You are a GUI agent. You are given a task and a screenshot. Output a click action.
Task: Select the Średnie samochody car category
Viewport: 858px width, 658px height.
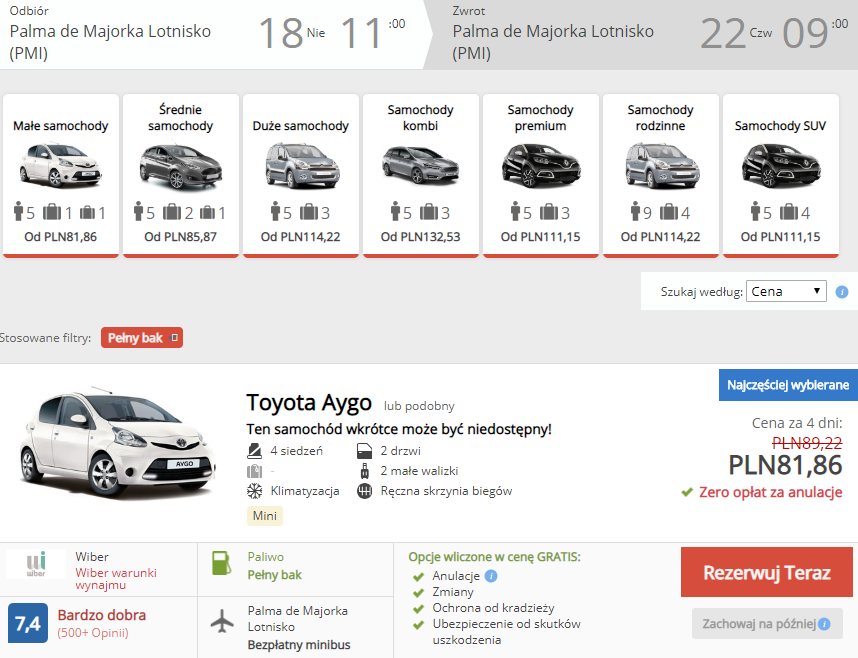181,175
